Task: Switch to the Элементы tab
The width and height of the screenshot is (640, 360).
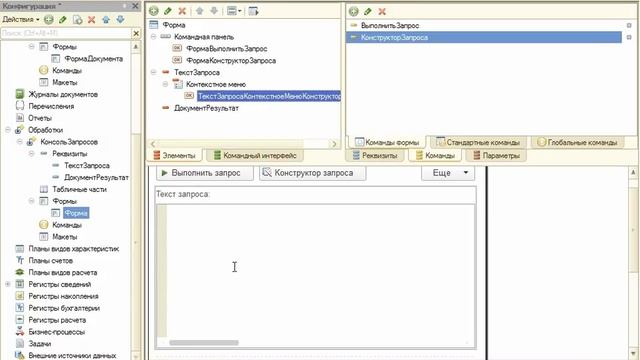Action: pyautogui.click(x=174, y=156)
